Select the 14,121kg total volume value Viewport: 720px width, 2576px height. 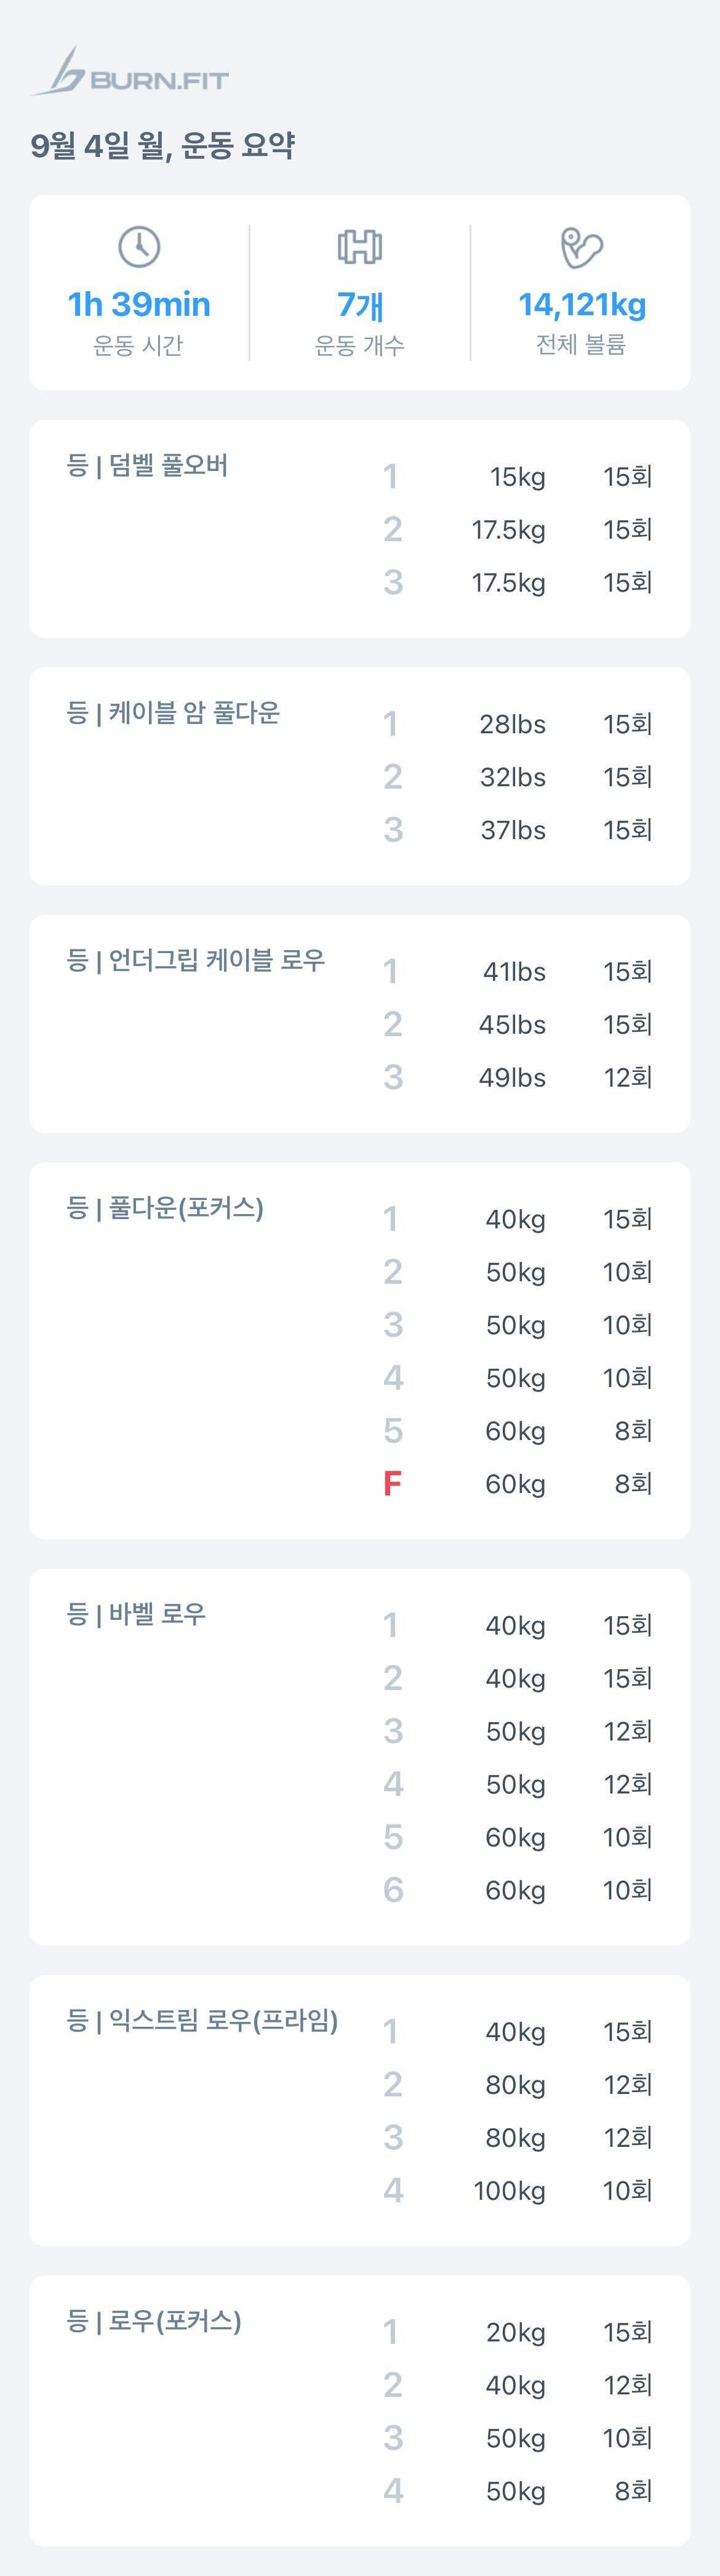[x=581, y=304]
